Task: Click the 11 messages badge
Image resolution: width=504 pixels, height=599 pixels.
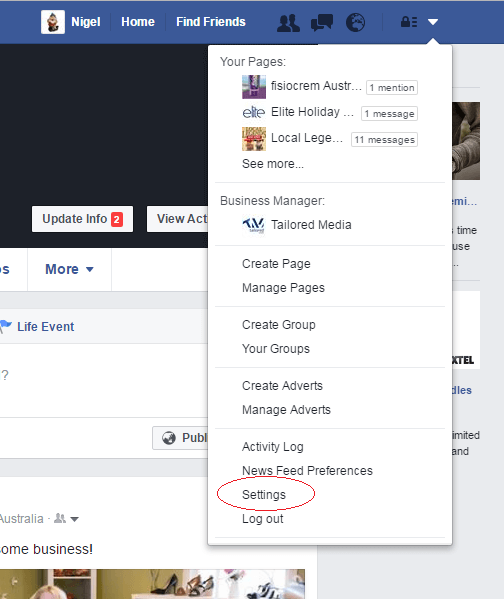Action: (384, 139)
